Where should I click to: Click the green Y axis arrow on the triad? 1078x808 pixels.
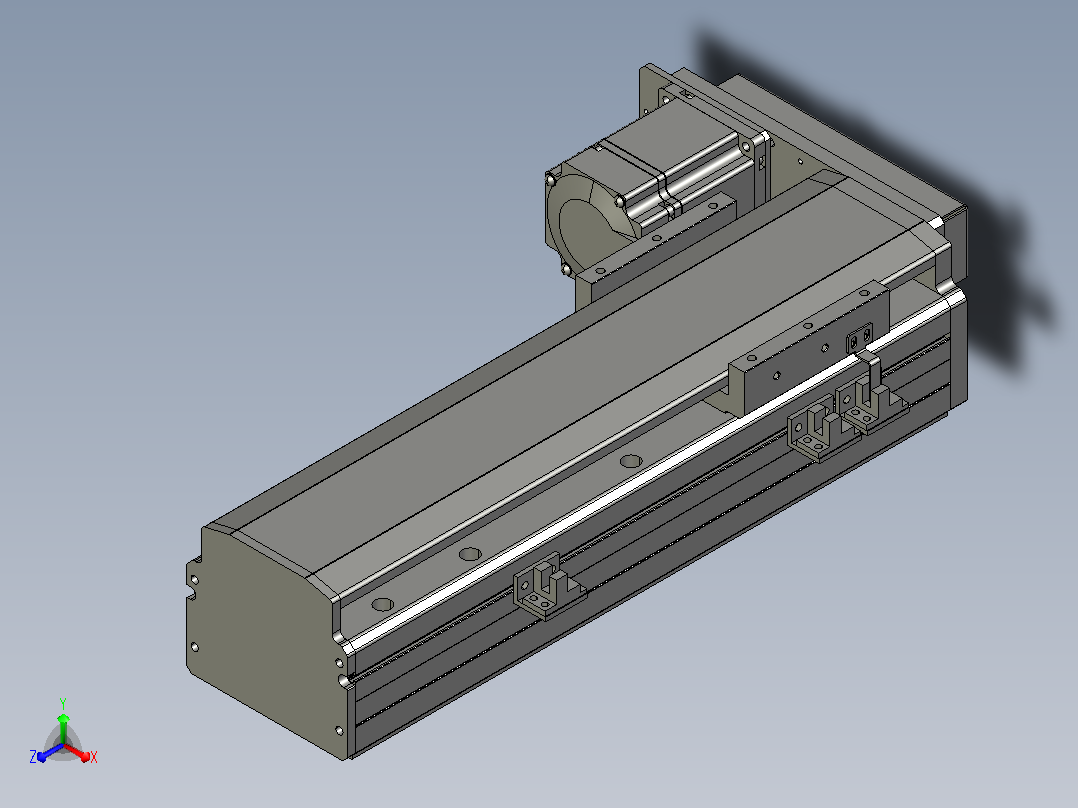tap(63, 727)
